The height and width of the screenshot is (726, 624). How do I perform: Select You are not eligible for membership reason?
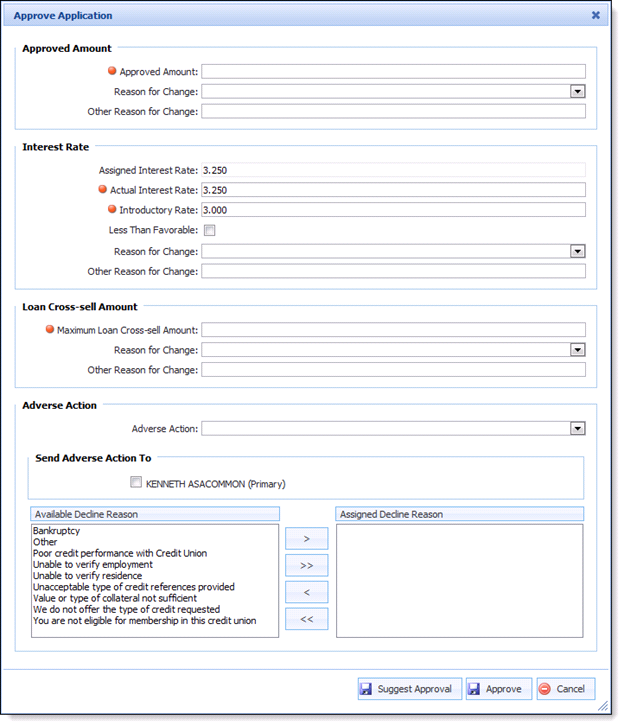coord(144,620)
